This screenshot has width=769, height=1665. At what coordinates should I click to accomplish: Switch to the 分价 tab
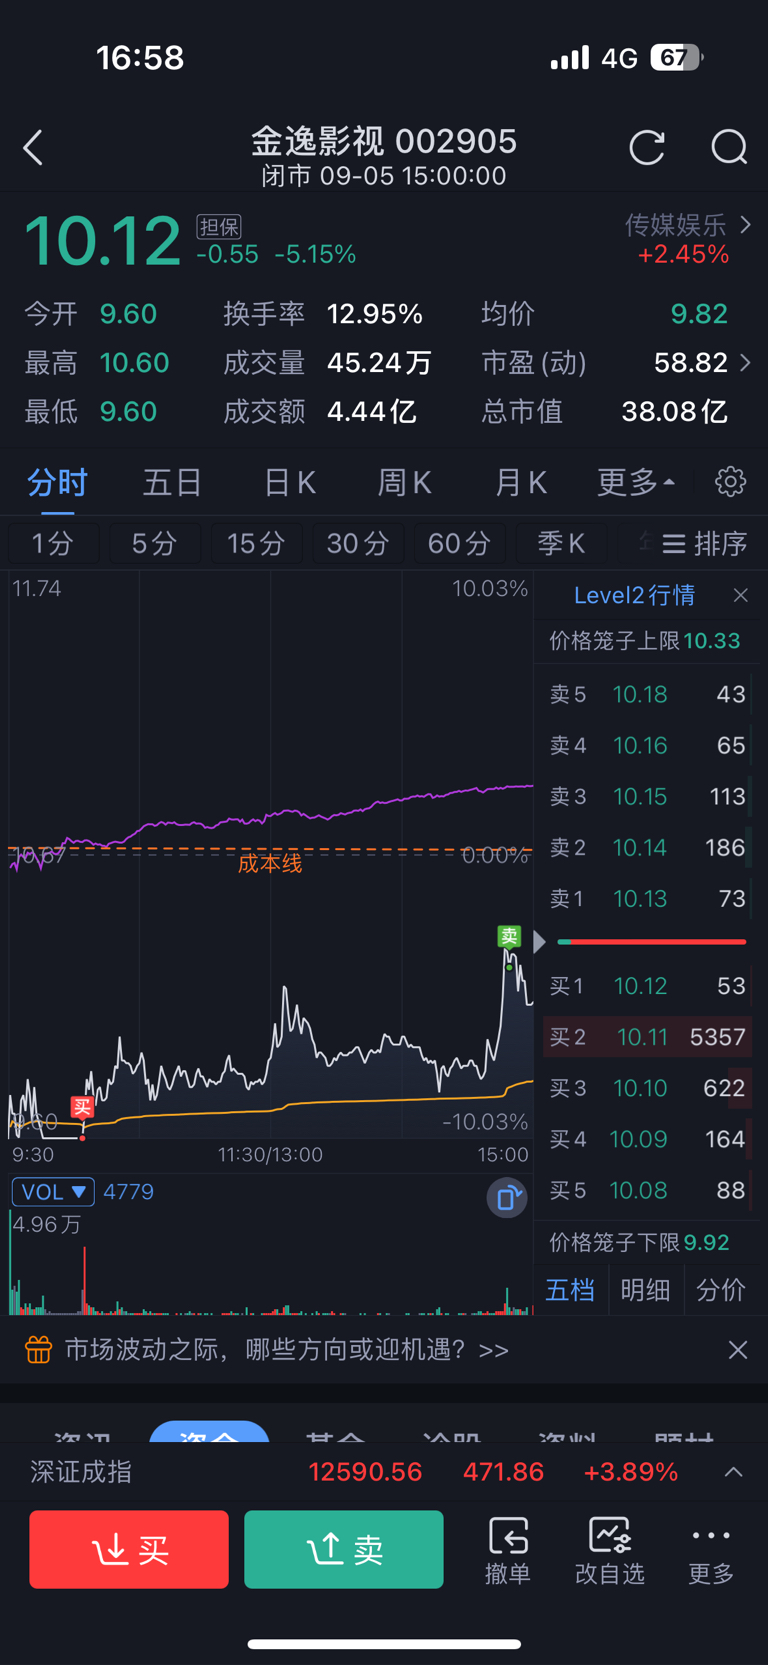[x=720, y=1290]
